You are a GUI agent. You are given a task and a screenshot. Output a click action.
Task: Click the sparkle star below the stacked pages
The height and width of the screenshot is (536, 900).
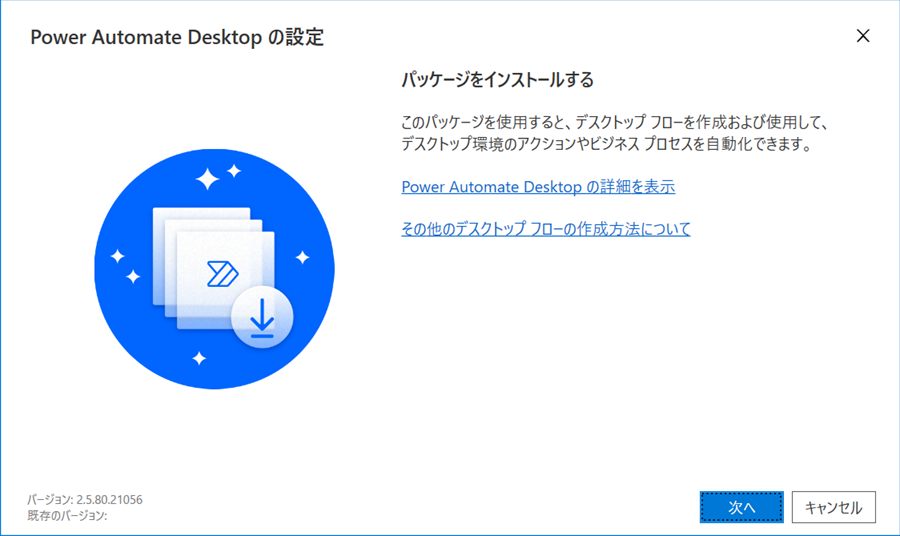[199, 359]
